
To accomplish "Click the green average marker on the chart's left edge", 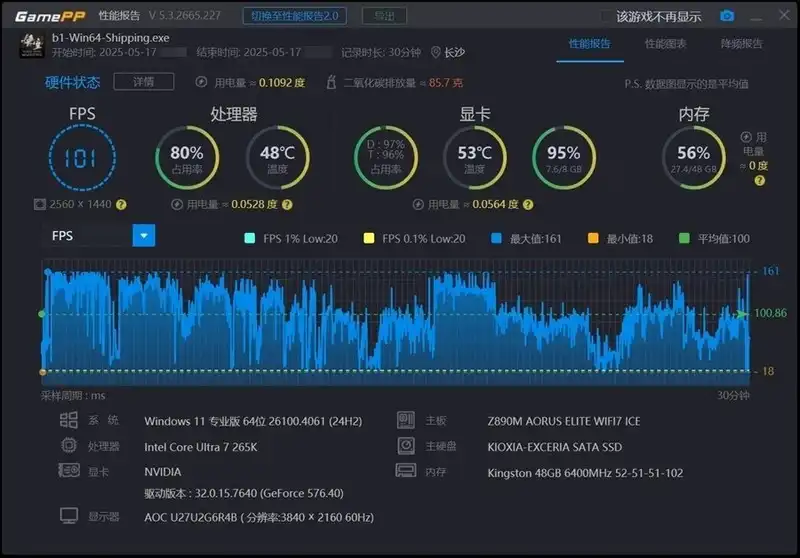I will point(42,314).
